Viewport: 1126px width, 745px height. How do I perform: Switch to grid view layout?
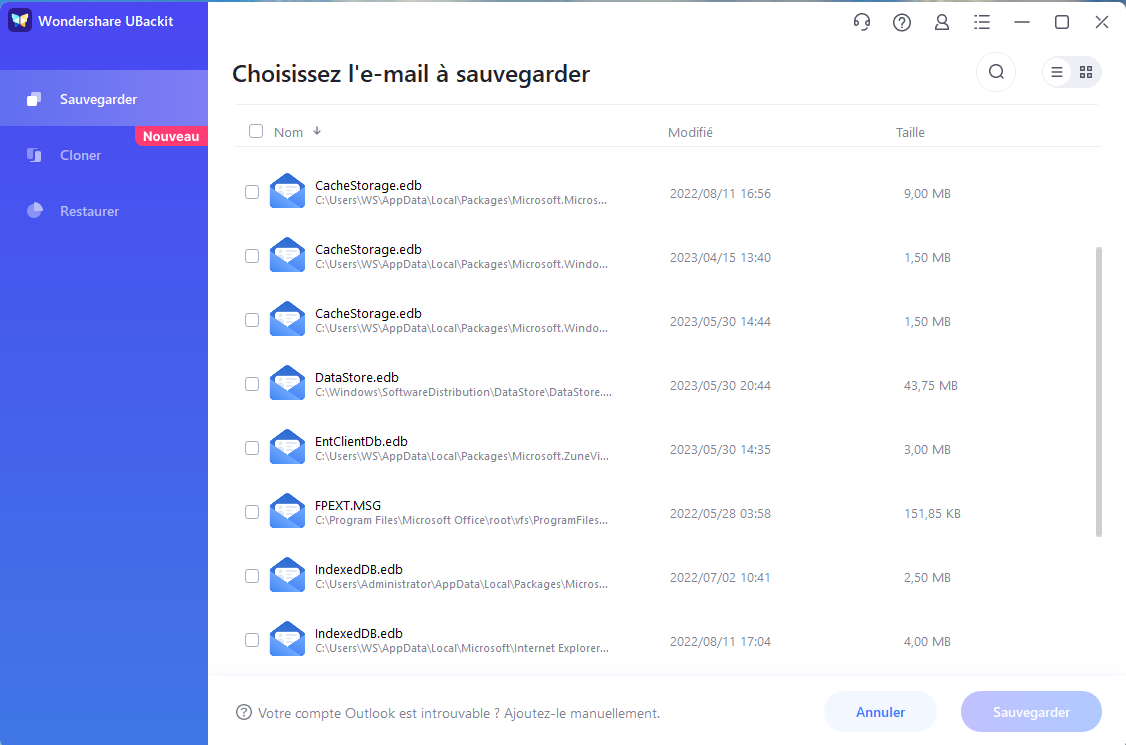[x=1086, y=72]
